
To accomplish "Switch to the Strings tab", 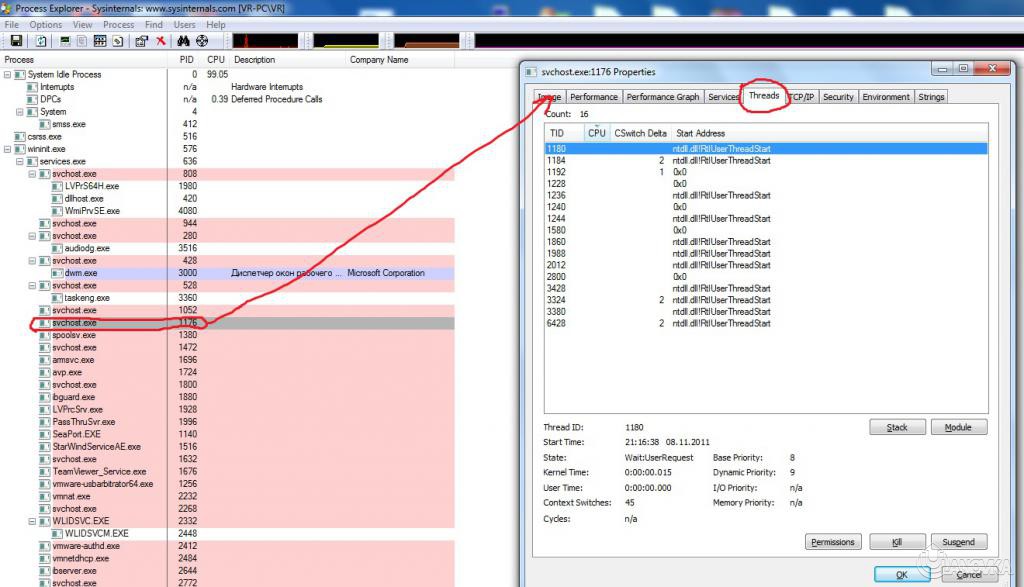I will [x=931, y=97].
